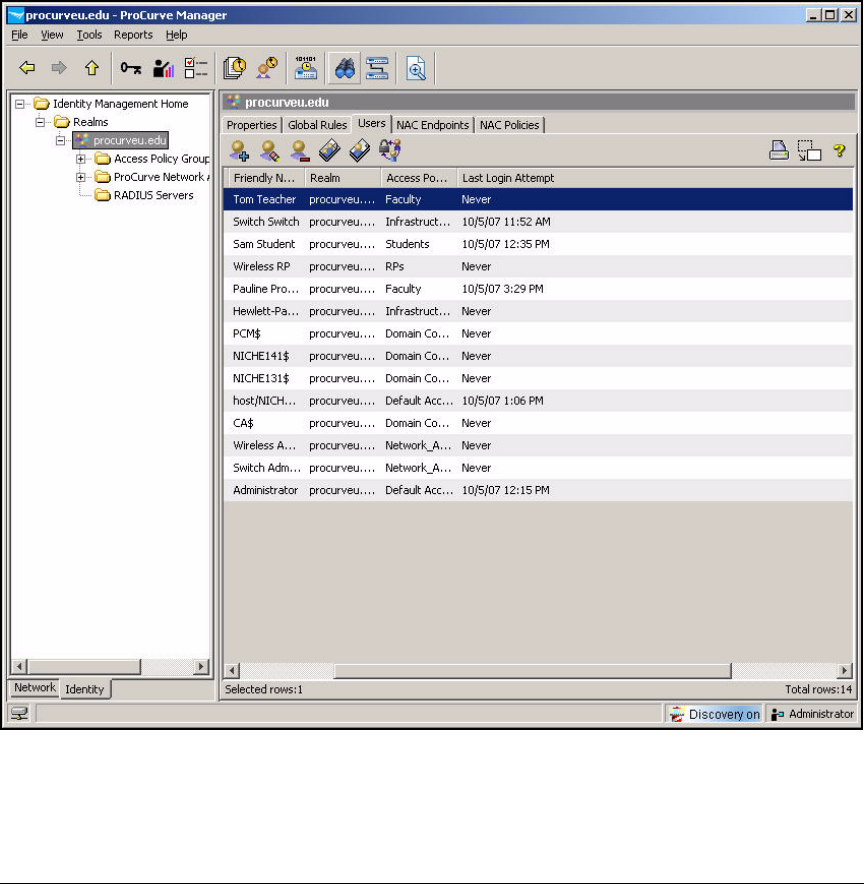This screenshot has height=884, width=864.
Task: Click the magnifier page icon
Action: coord(416,69)
